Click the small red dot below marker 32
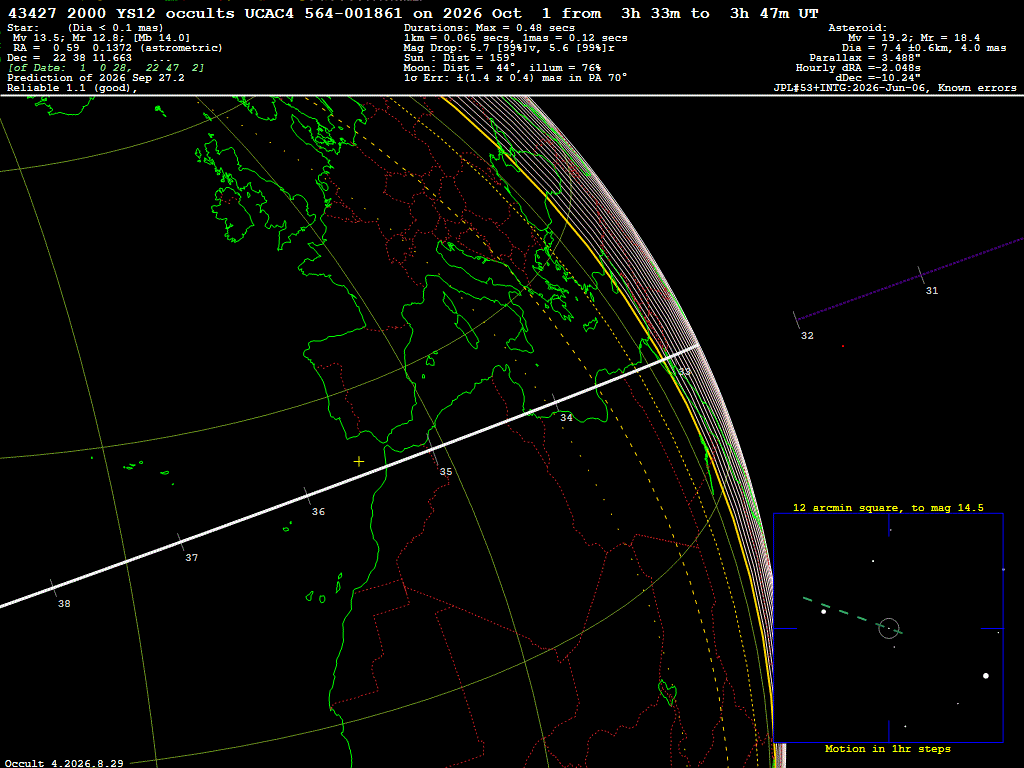This screenshot has height=768, width=1024. point(843,346)
